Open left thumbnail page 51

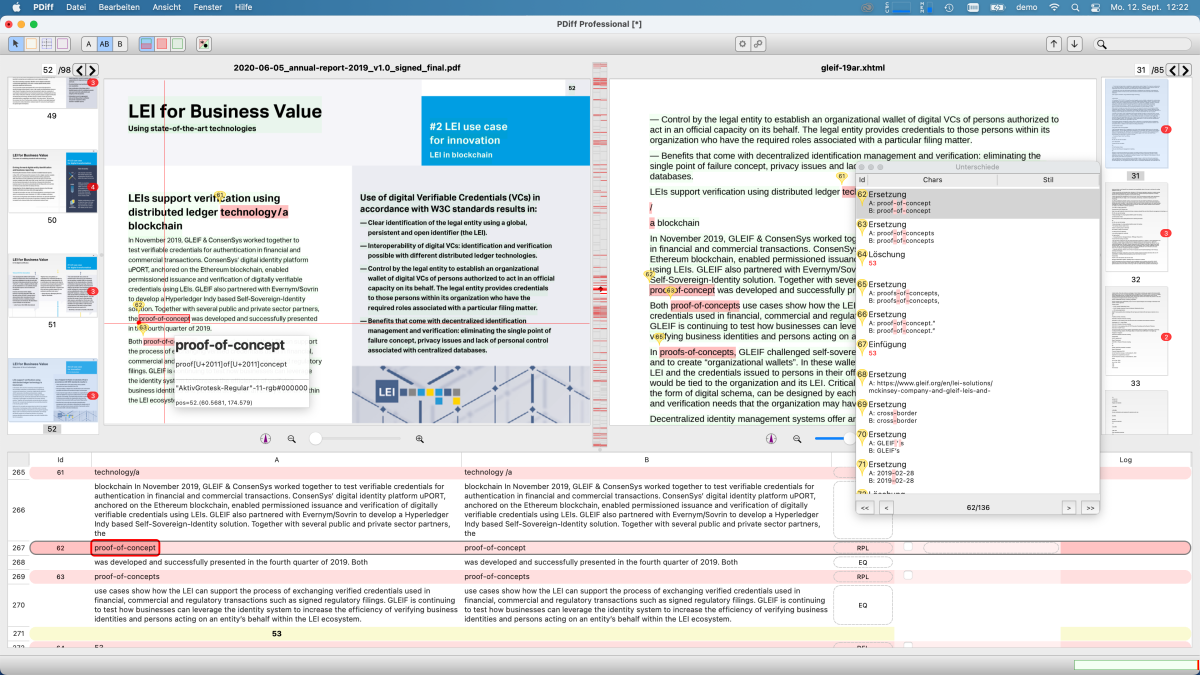click(53, 286)
